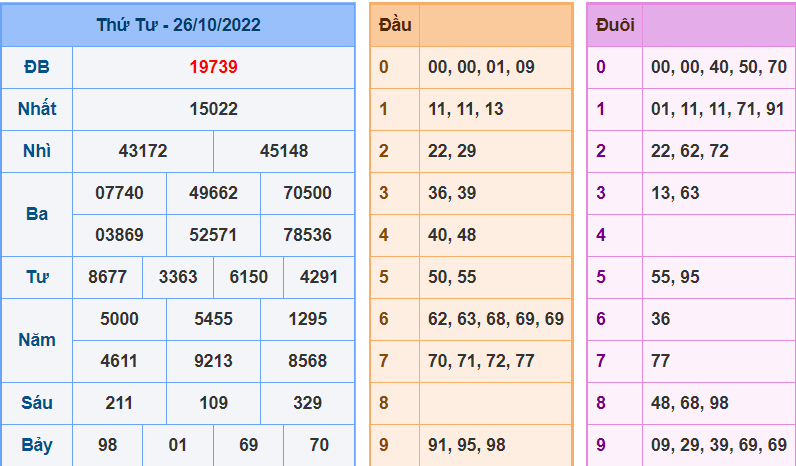Click Đuôi row 8 values 48, 68, 98

(690, 404)
